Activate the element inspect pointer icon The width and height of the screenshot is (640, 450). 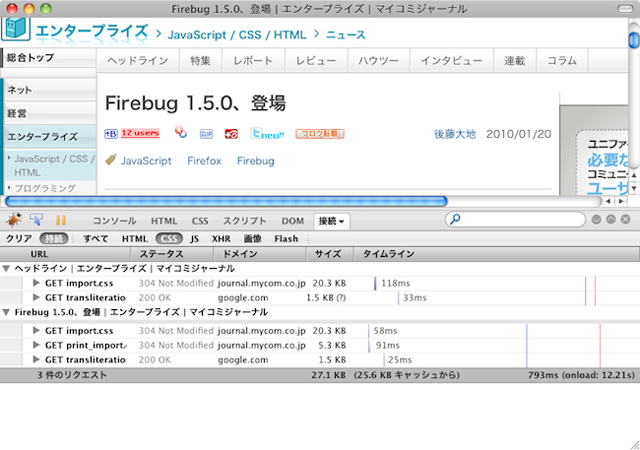coord(36,220)
